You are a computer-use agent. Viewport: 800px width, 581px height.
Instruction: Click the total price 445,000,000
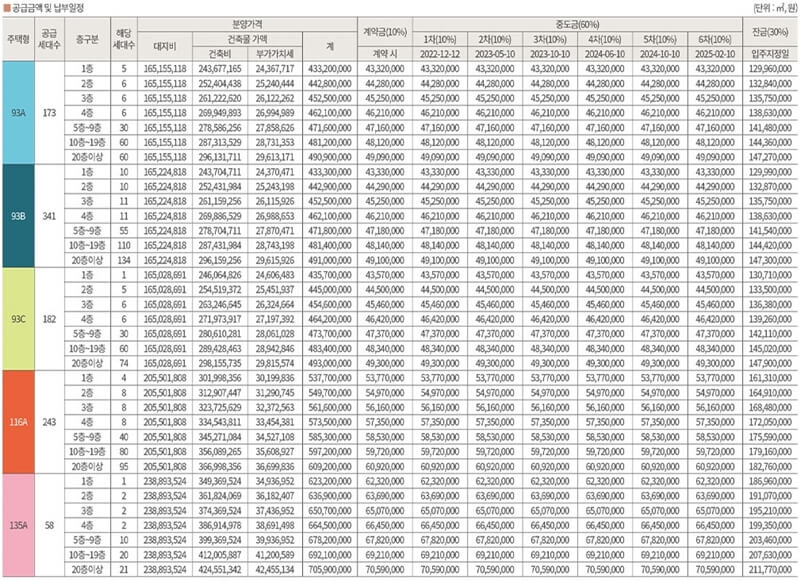tap(330, 290)
